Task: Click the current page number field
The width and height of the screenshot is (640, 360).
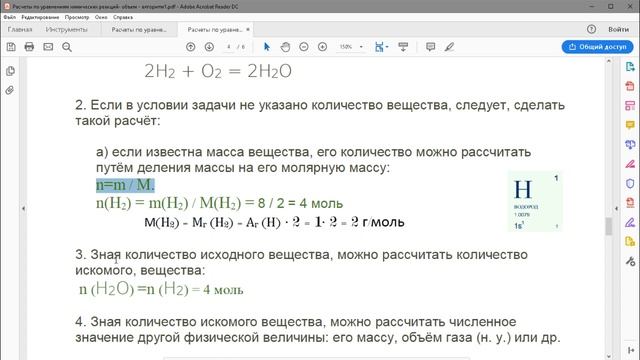Action: point(229,47)
